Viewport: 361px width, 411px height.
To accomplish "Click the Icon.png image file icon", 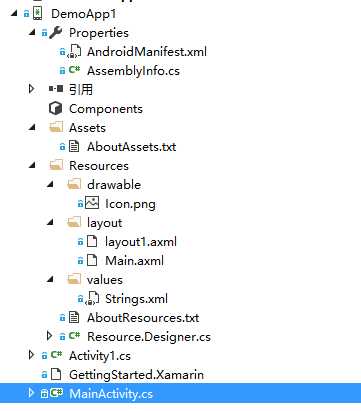I will pyautogui.click(x=92, y=203).
